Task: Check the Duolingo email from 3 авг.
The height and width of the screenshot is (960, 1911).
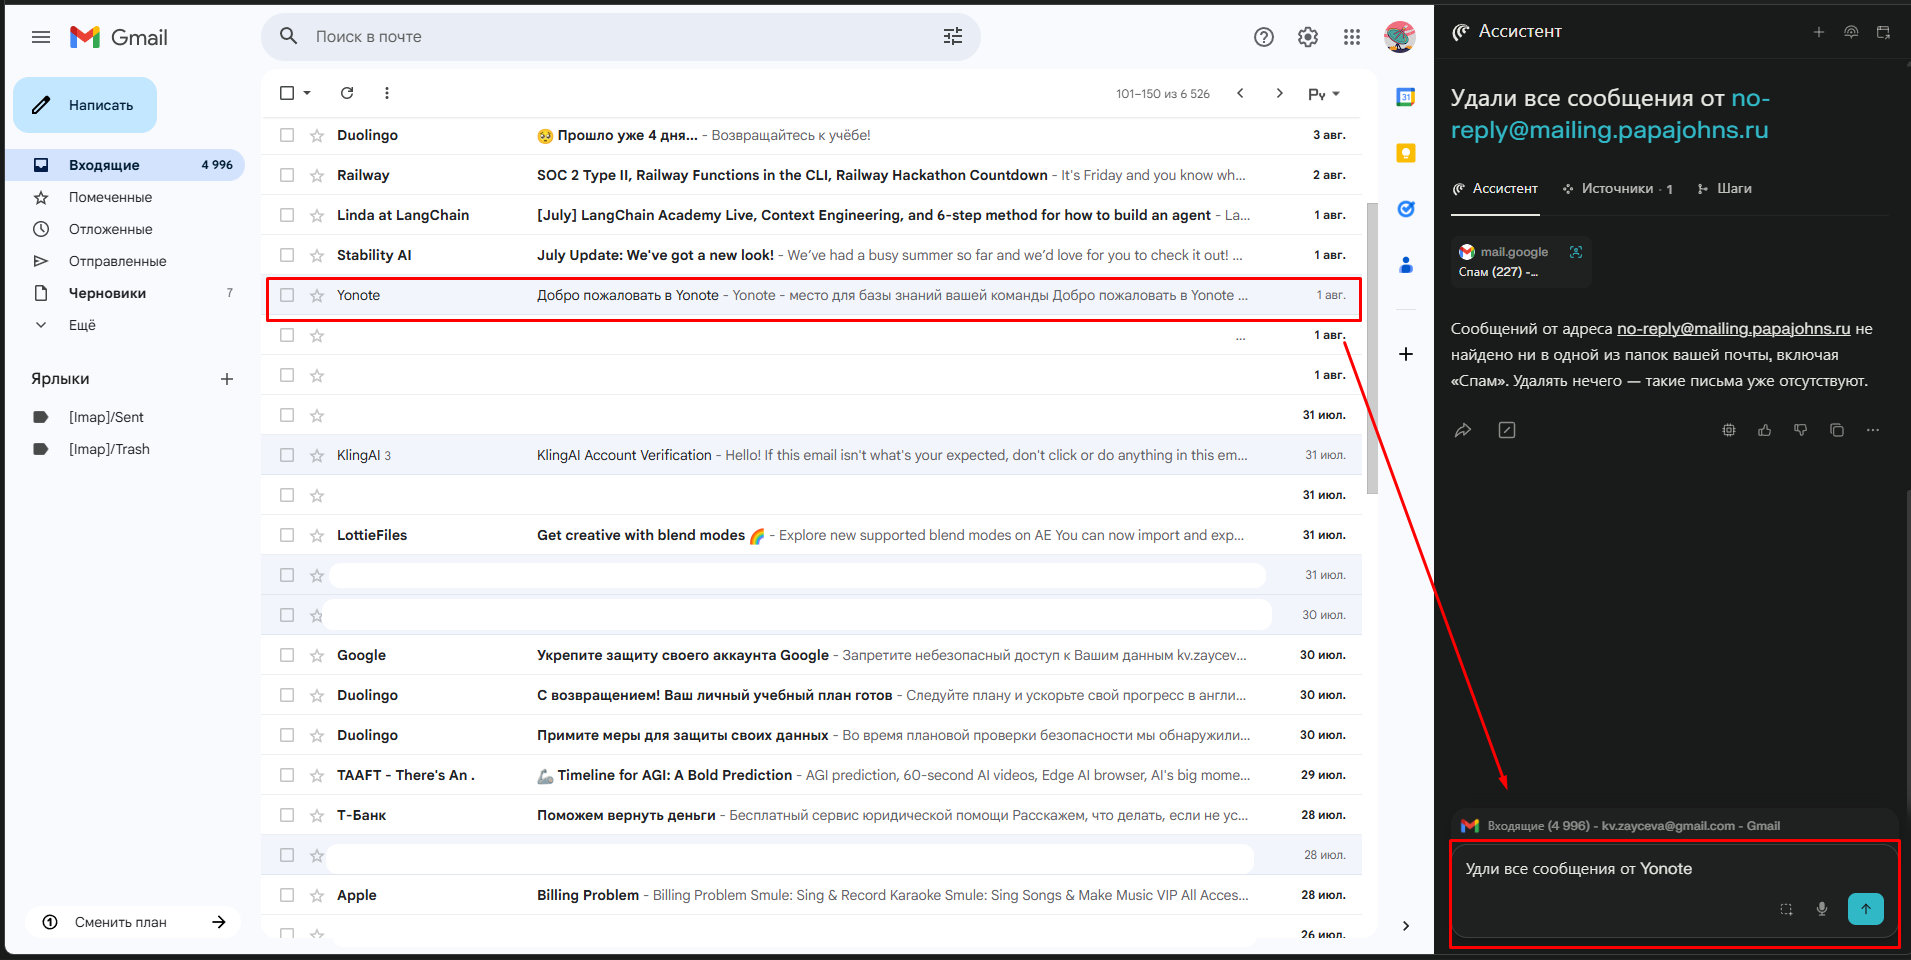Action: click(x=287, y=135)
